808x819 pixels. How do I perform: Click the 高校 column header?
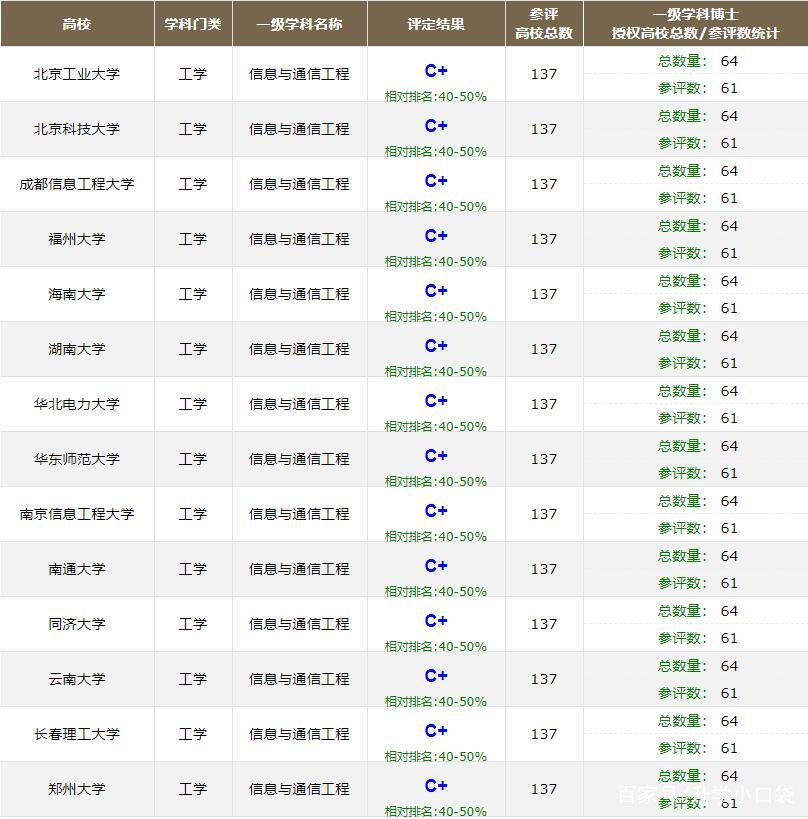tap(77, 24)
